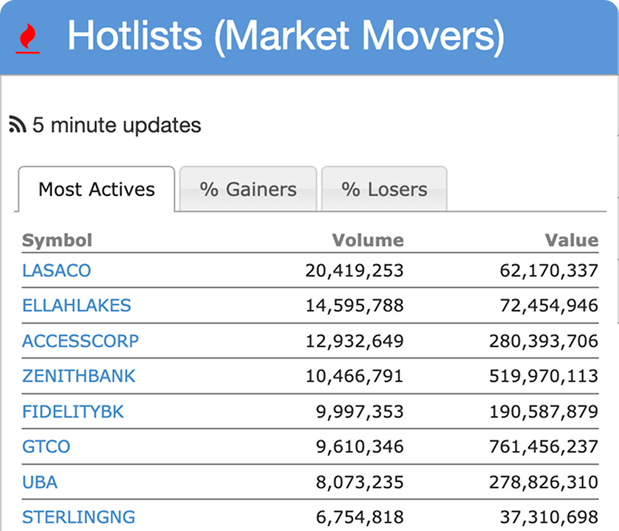
Task: Click UBA value 278,826,310
Action: pyautogui.click(x=544, y=482)
